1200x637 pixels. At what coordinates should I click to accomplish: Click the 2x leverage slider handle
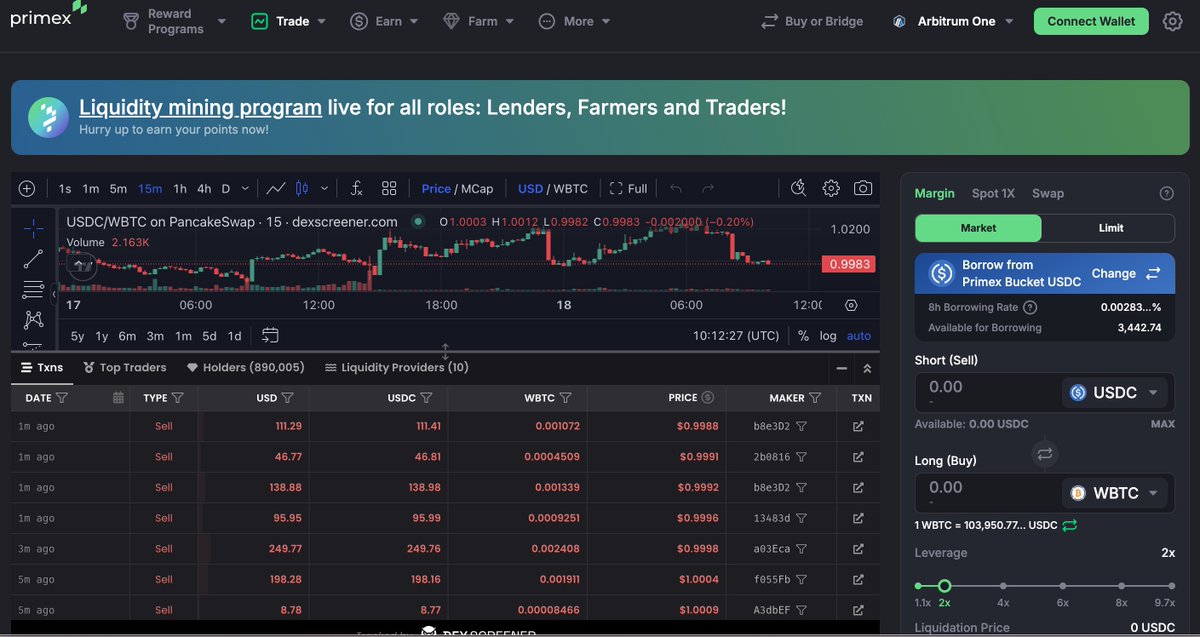[944, 586]
